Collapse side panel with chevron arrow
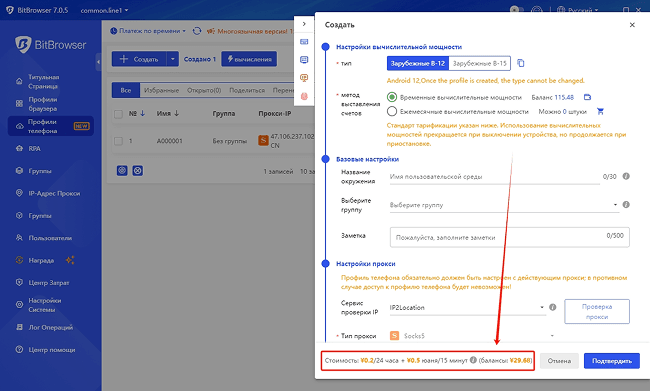The width and height of the screenshot is (650, 391). coord(304,24)
